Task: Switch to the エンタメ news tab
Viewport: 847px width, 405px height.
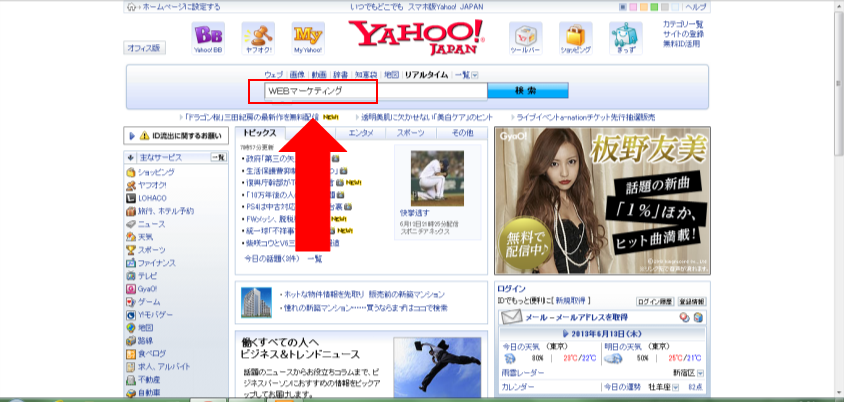Action: click(361, 133)
